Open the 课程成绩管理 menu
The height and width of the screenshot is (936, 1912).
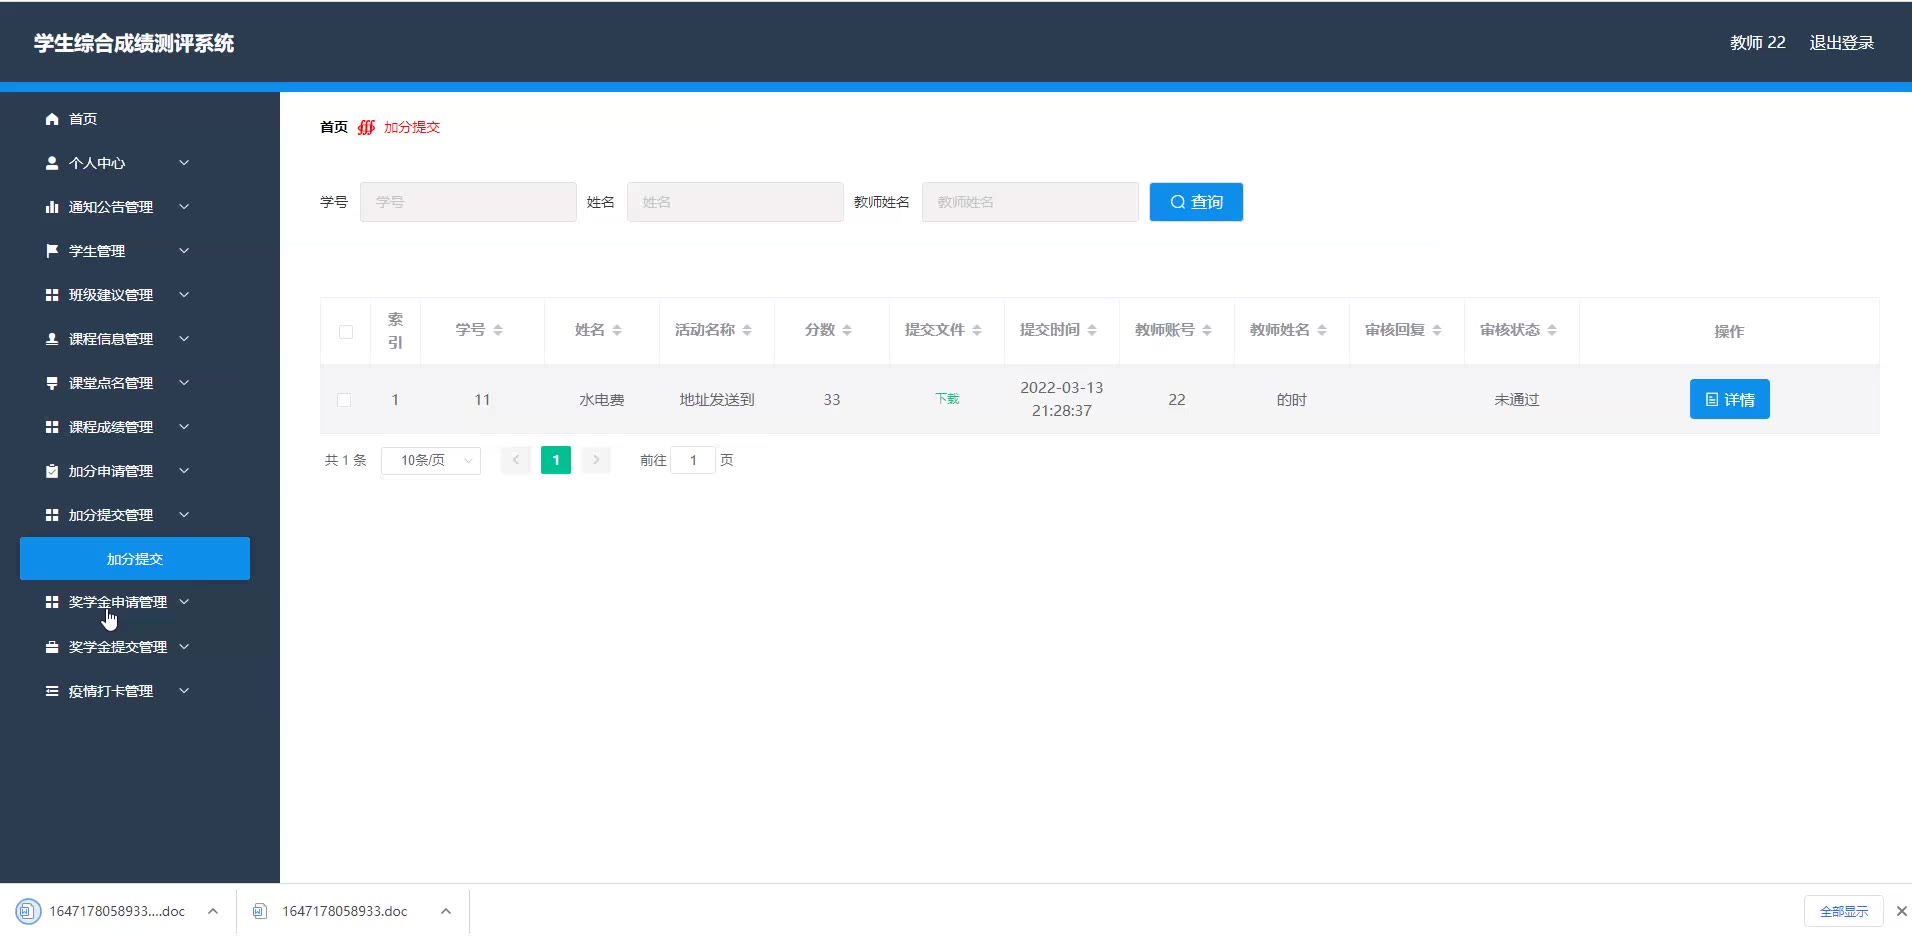click(x=111, y=427)
